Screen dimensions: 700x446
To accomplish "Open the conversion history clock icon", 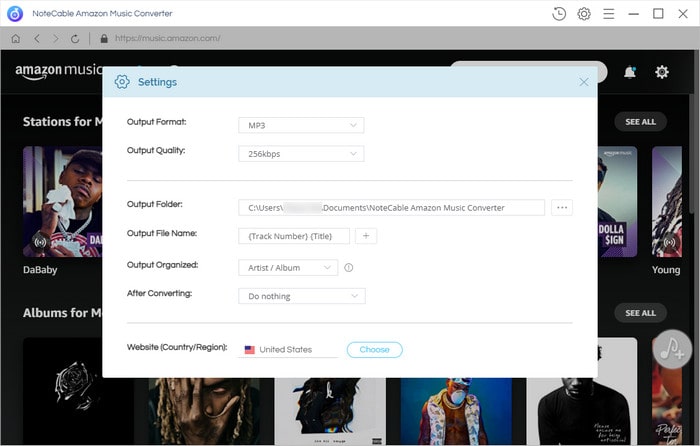I will pos(559,14).
